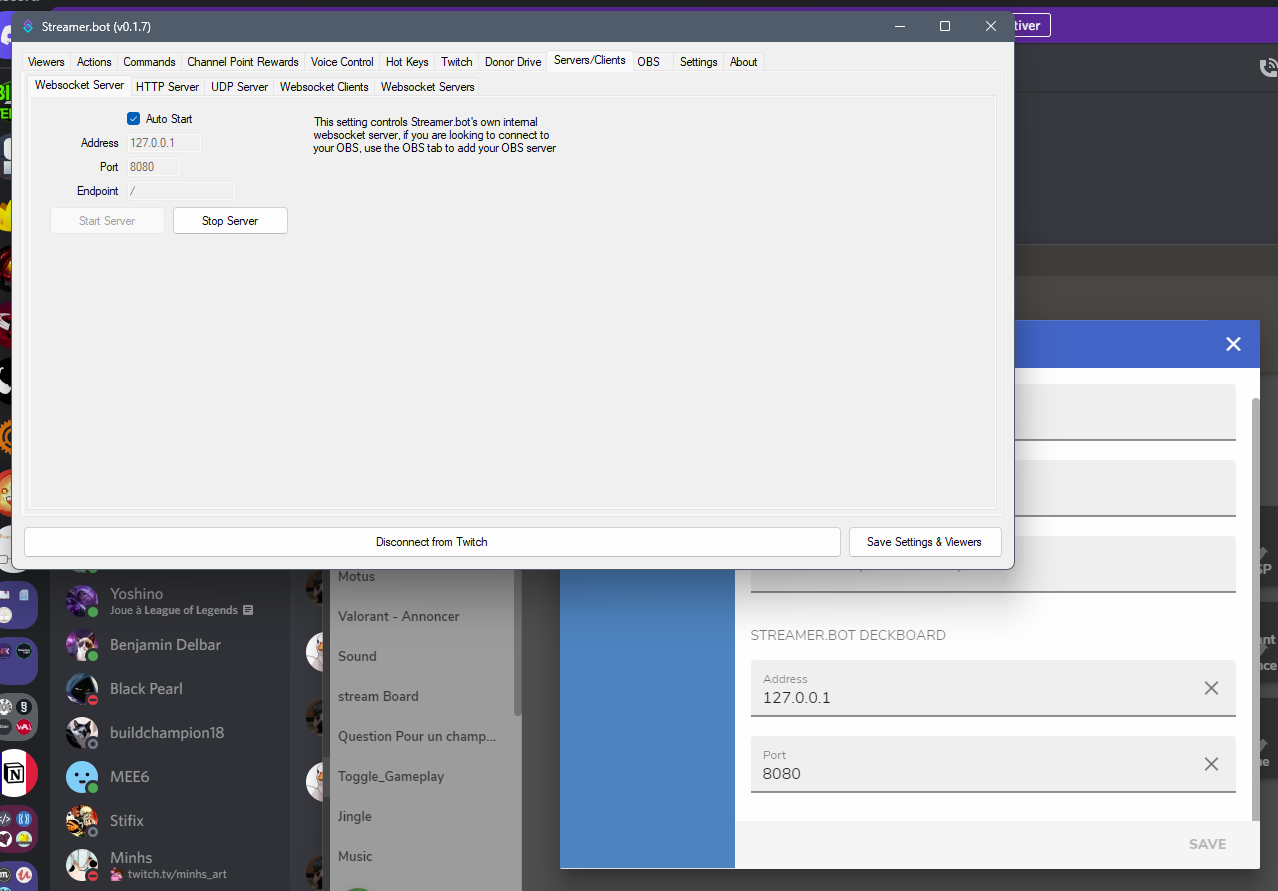Screen dimensions: 1278x891
Task: Switch to the Websocket Clients tab
Action: pyautogui.click(x=323, y=86)
